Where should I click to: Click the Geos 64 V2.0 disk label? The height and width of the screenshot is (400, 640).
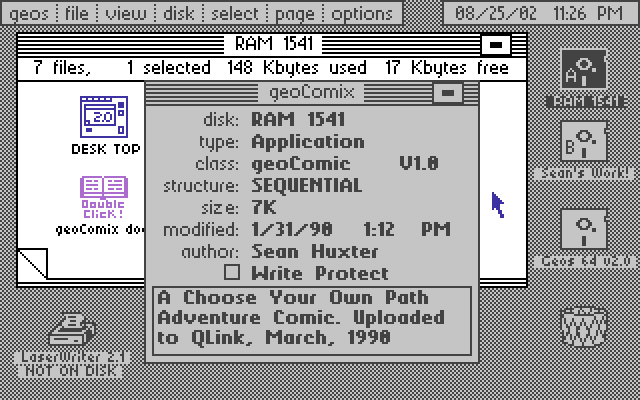585,261
